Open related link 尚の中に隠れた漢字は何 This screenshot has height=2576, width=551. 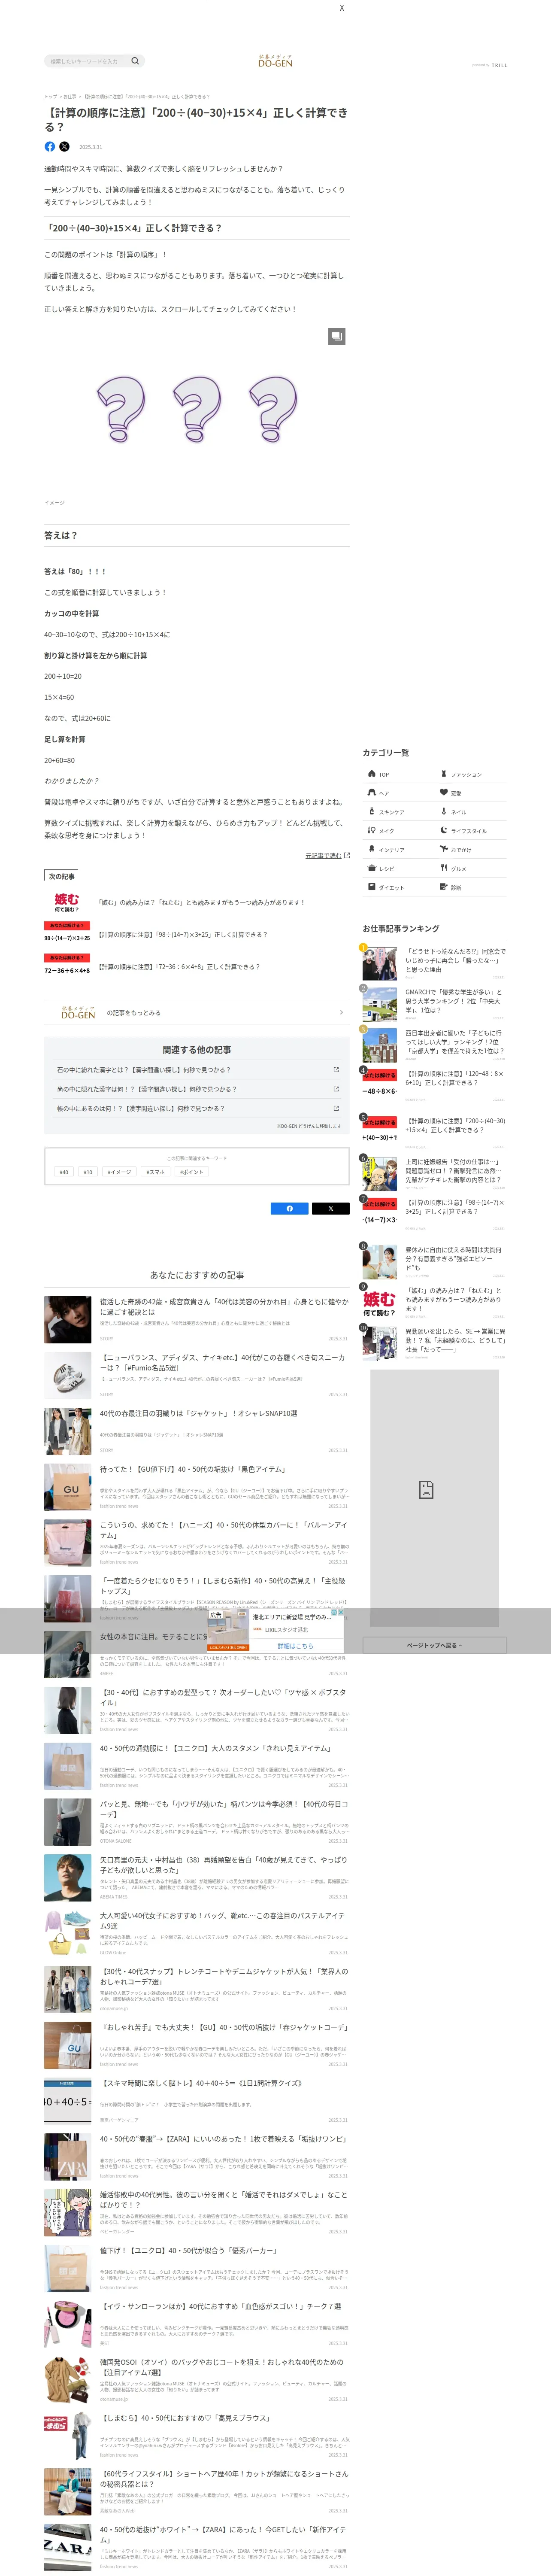(x=197, y=1089)
